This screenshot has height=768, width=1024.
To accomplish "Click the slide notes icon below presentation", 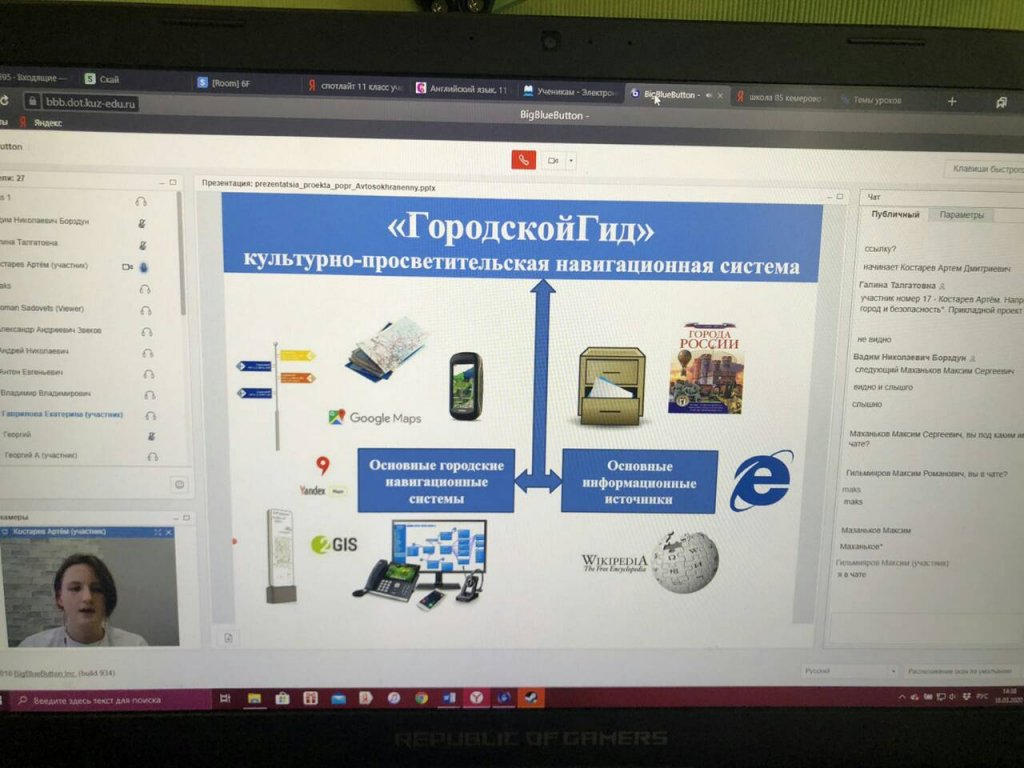I will (228, 638).
